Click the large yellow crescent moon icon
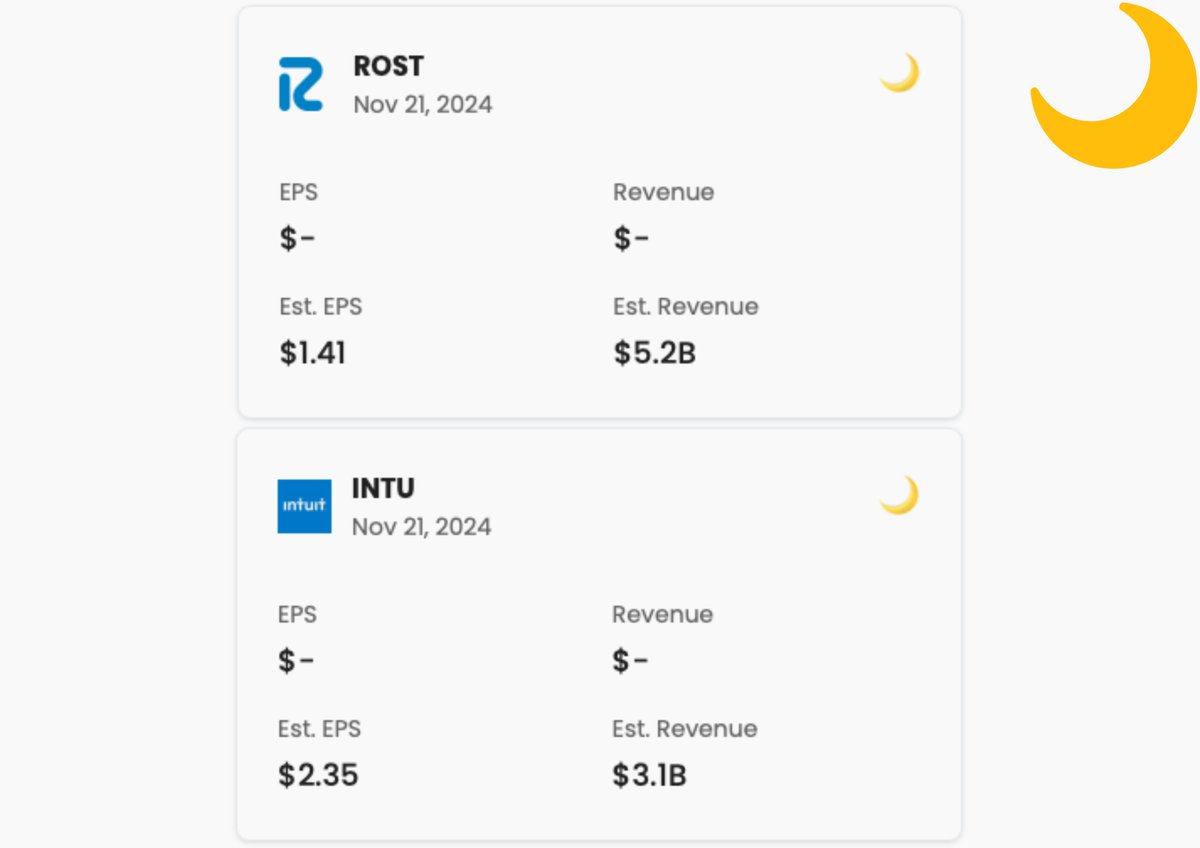Screen dimensions: 1200x848 tap(1113, 85)
